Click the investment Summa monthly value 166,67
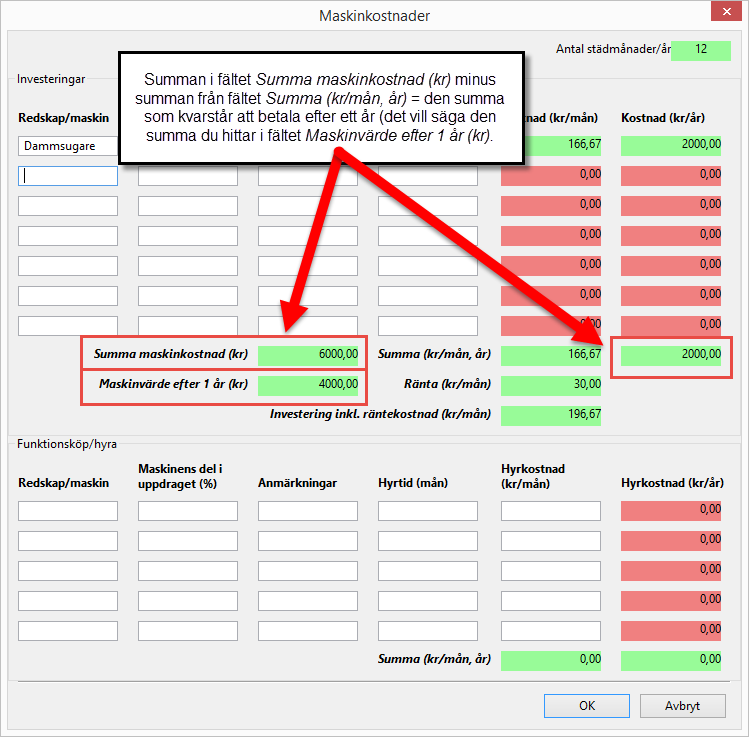This screenshot has width=749, height=737. 551,354
